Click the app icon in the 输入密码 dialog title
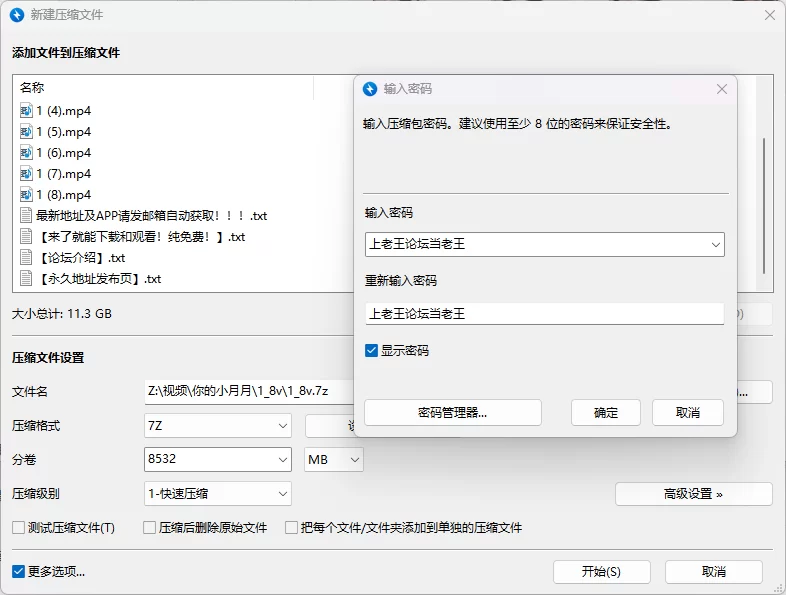The image size is (786, 595). (x=370, y=89)
